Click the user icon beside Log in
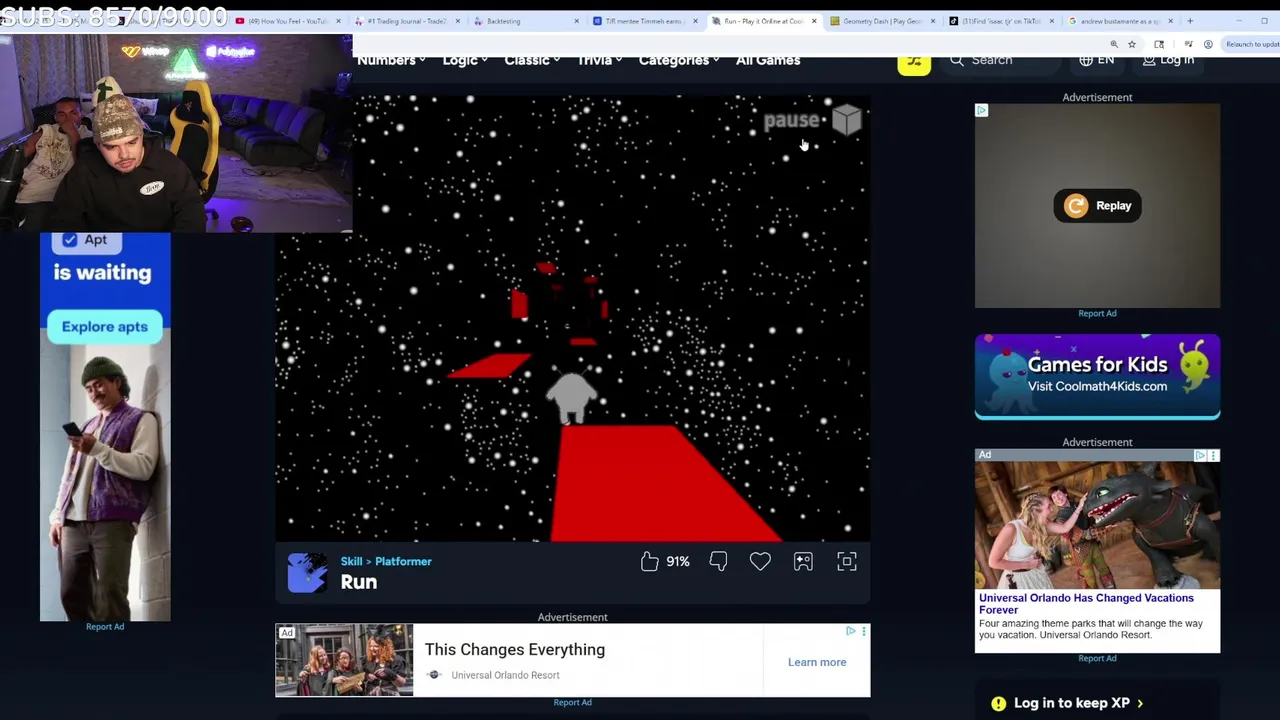1280x720 pixels. 1149,60
